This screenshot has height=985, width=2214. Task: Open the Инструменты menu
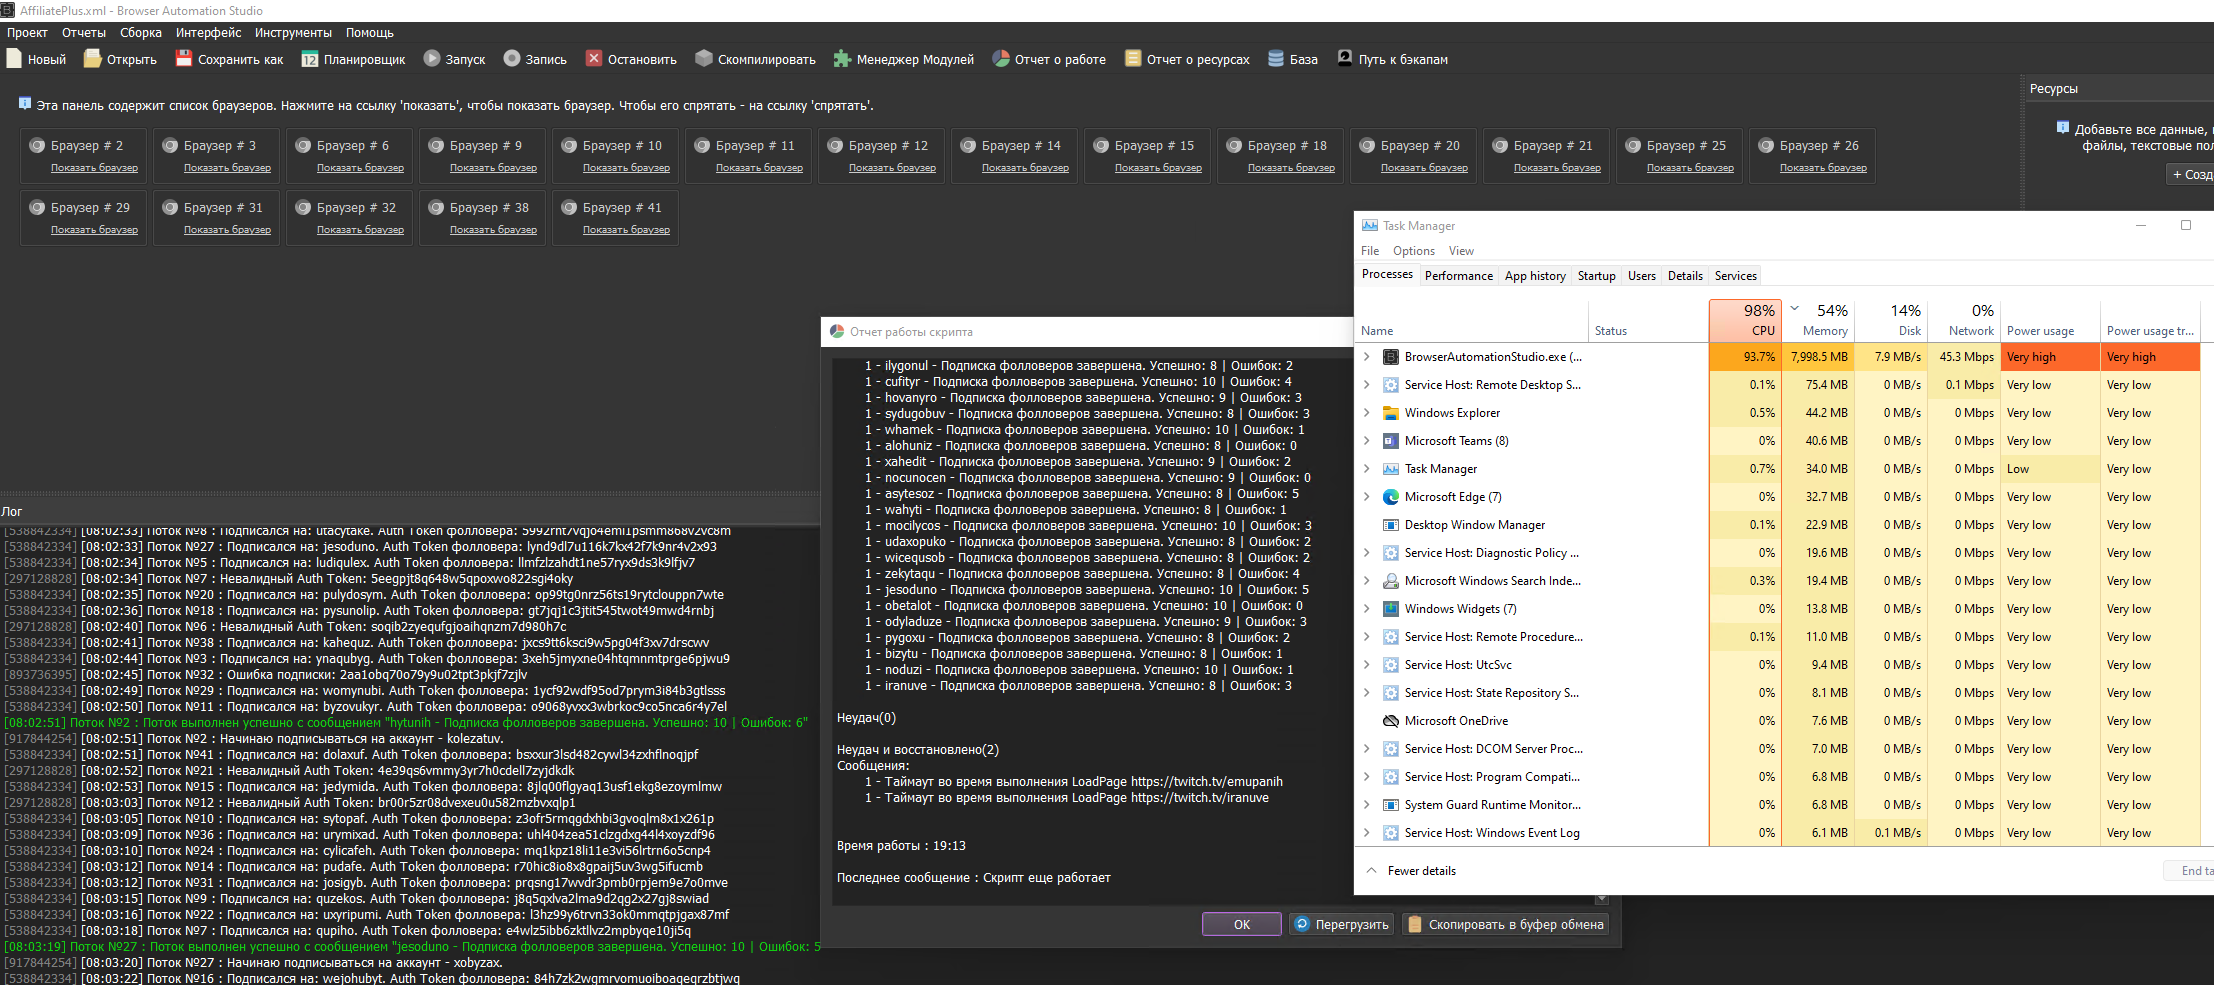click(293, 33)
